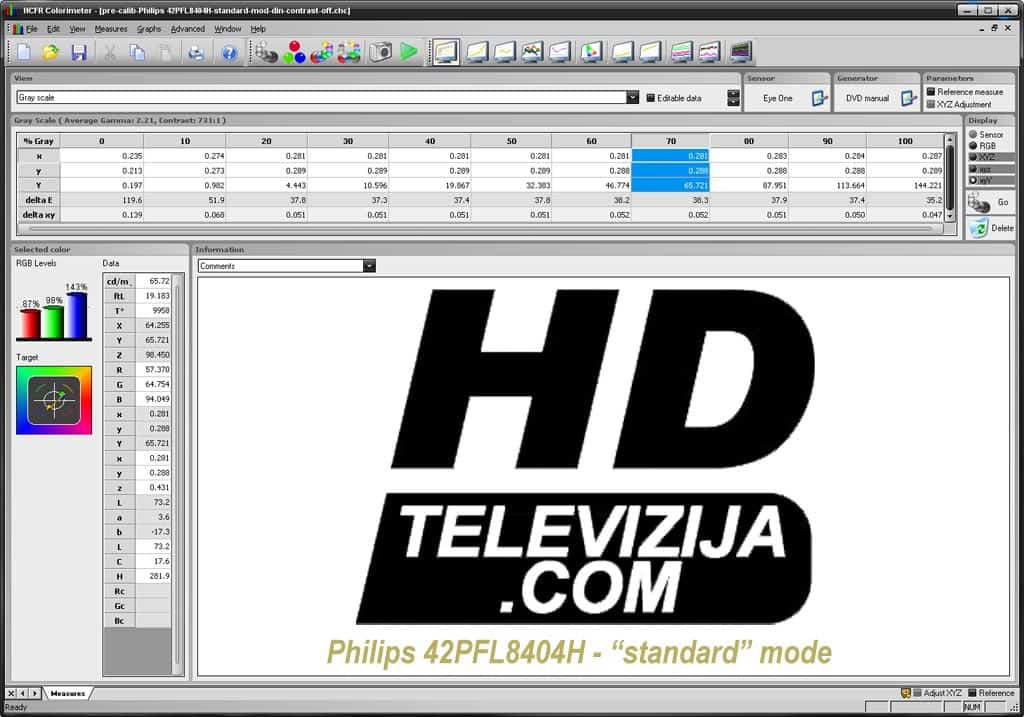1024x717 pixels.
Task: Select the xyY display radio button
Action: pos(973,180)
